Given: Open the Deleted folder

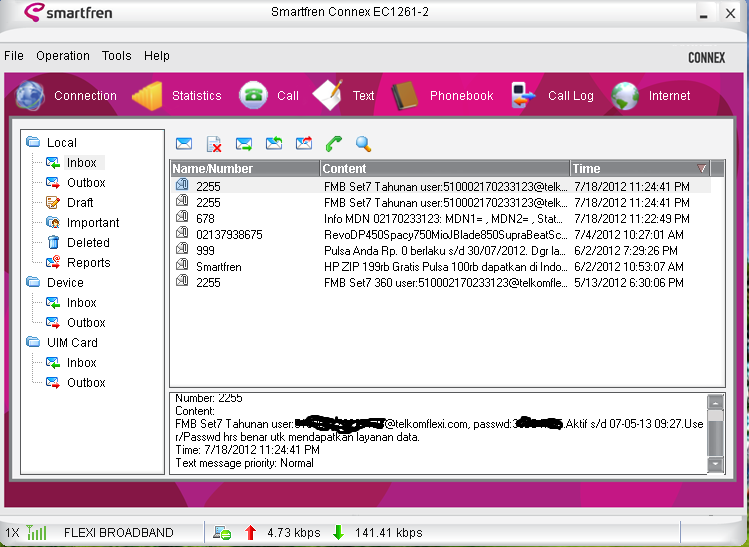Looking at the screenshot, I should tap(88, 243).
